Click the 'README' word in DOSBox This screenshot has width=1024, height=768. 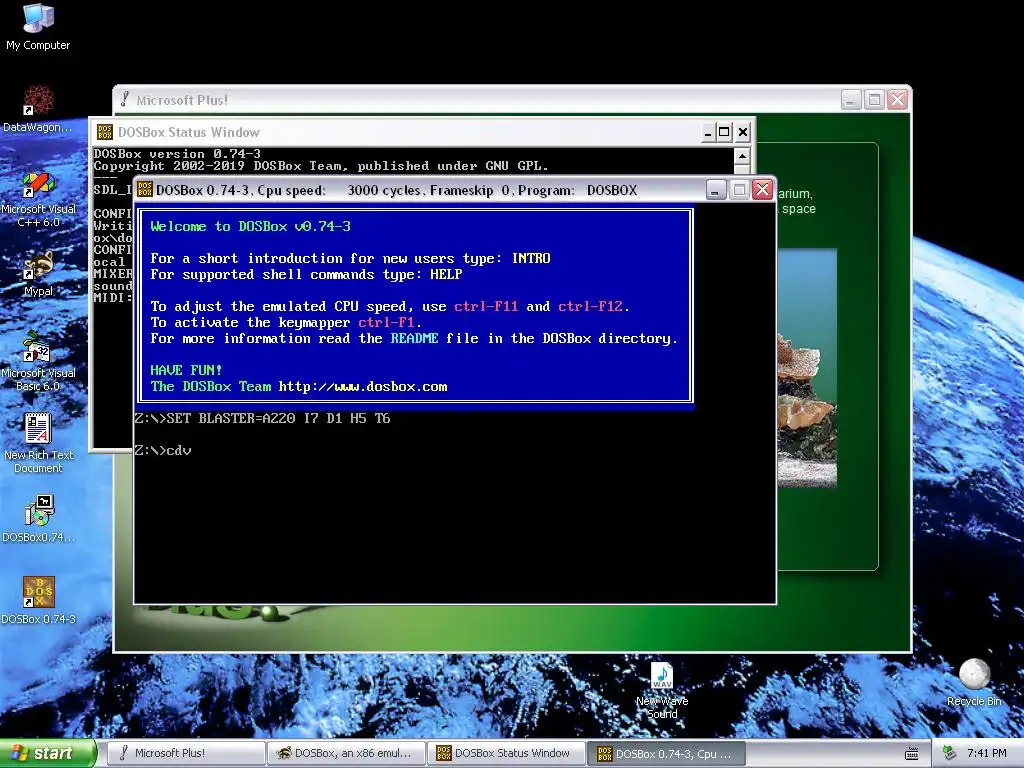(415, 338)
